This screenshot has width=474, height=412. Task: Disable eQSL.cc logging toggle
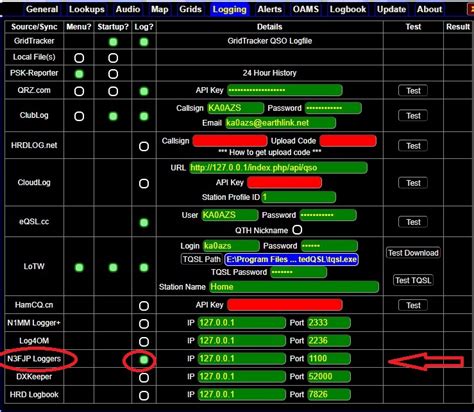pos(144,222)
